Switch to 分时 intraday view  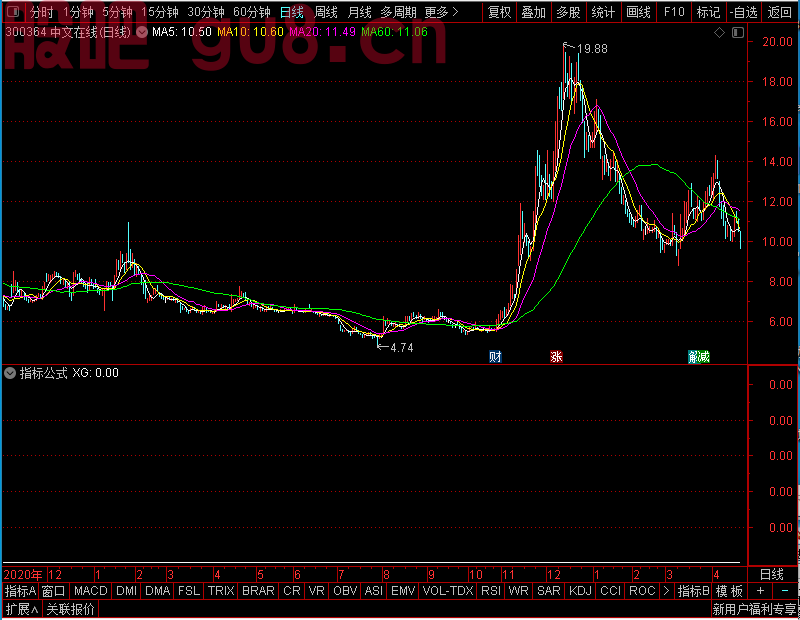(x=41, y=12)
